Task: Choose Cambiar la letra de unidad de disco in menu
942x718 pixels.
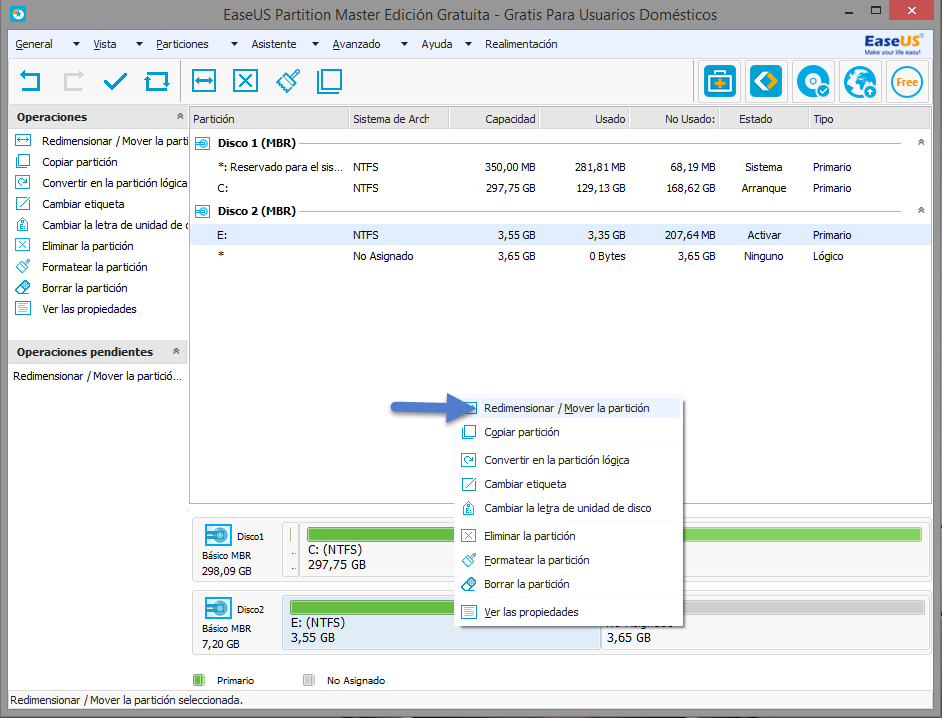Action: 570,508
